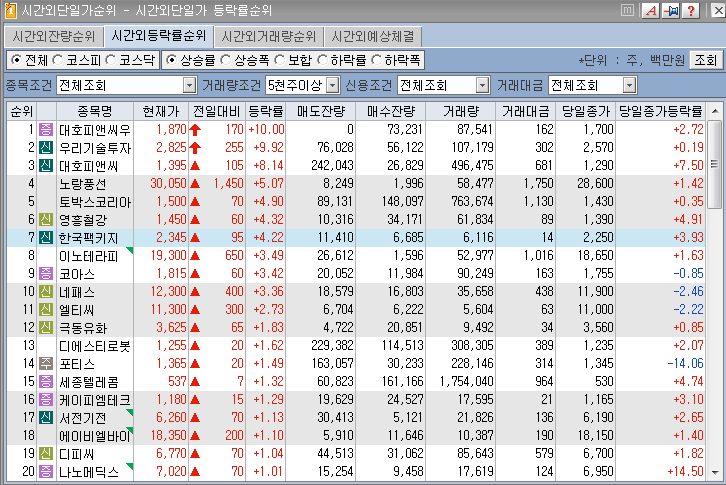
Task: Click the 신 badge next to 극동유화
Action: pos(46,328)
